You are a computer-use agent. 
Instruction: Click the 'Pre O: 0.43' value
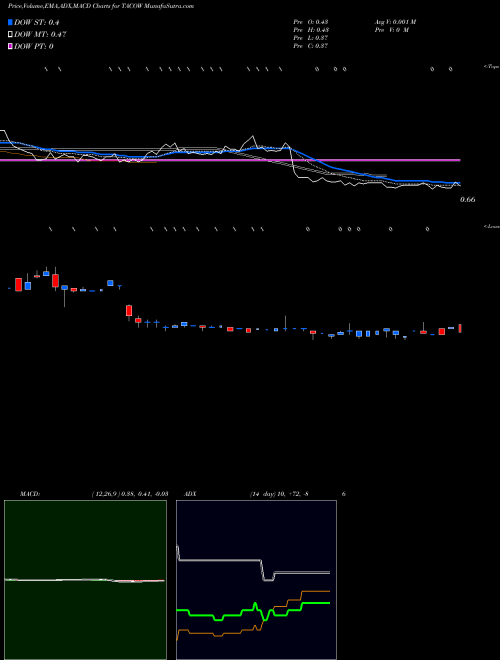[311, 22]
